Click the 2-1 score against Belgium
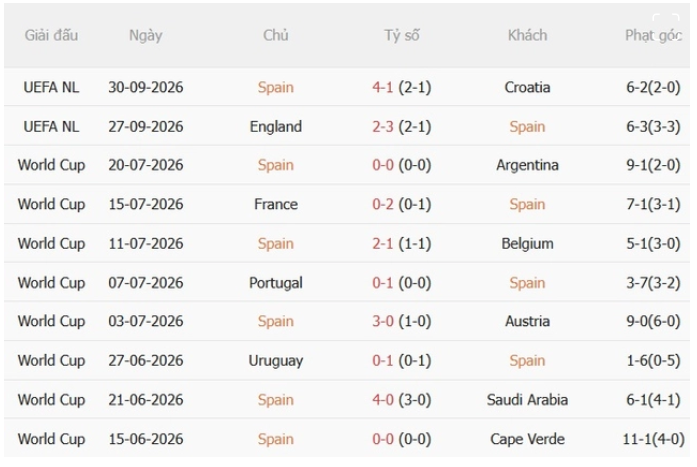Image resolution: width=697 pixels, height=467 pixels. (x=383, y=243)
